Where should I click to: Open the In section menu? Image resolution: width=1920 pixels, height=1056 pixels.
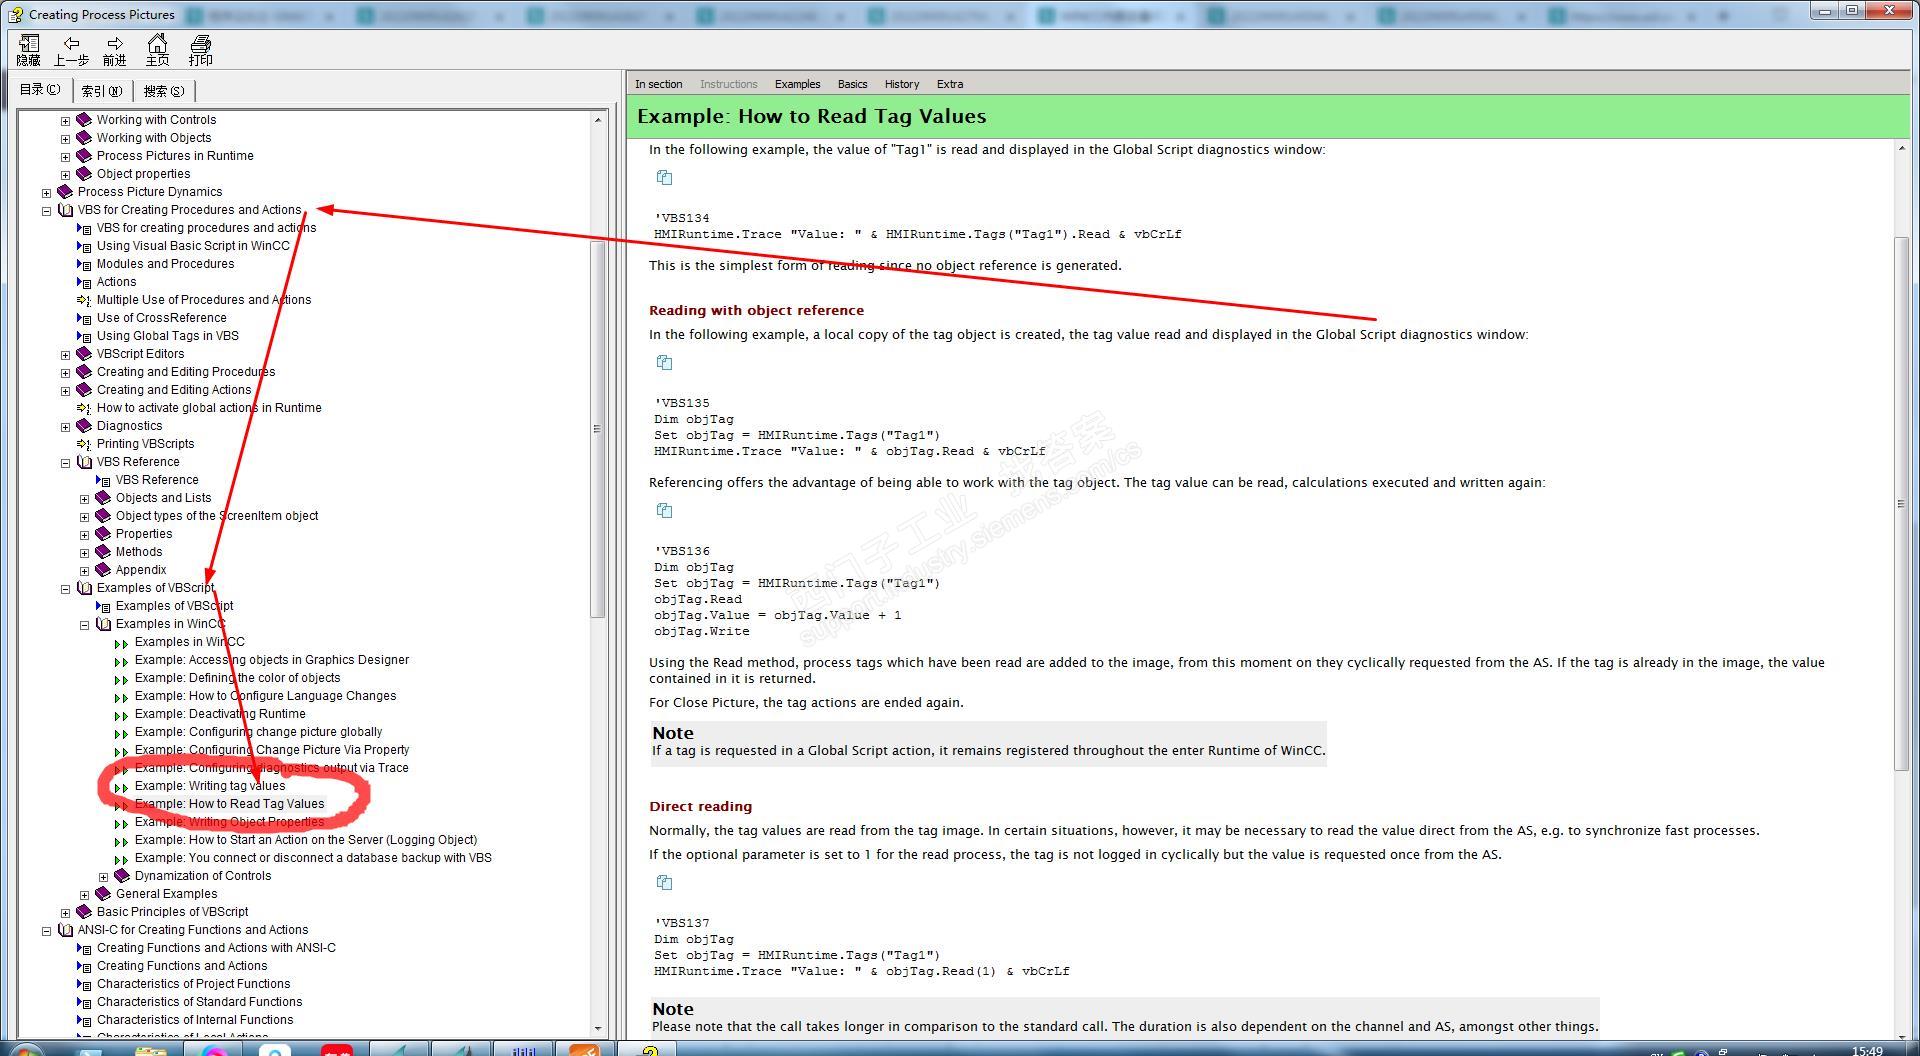(x=658, y=84)
